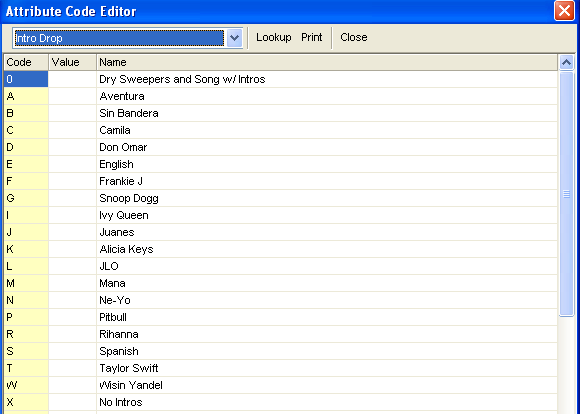Click the vertical scrollbar thumb
This screenshot has height=414, width=580.
[566, 194]
